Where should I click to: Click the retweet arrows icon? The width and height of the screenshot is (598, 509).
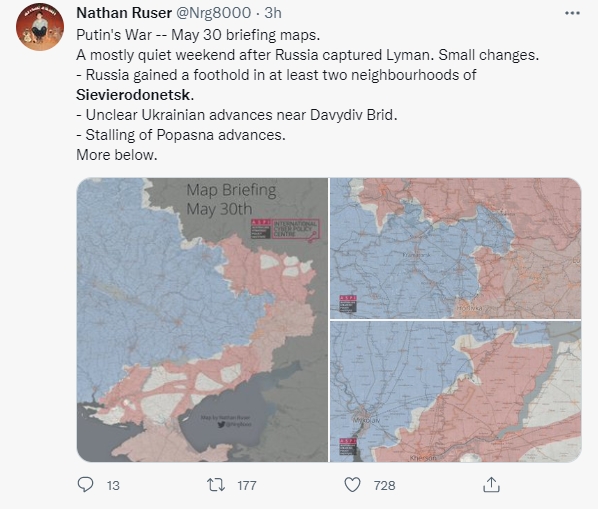pos(216,485)
